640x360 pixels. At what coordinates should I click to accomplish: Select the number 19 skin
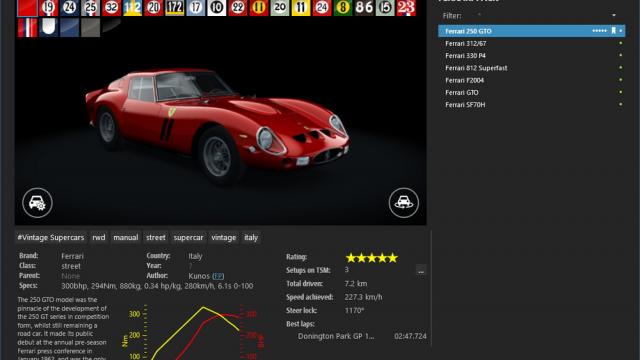coord(49,8)
